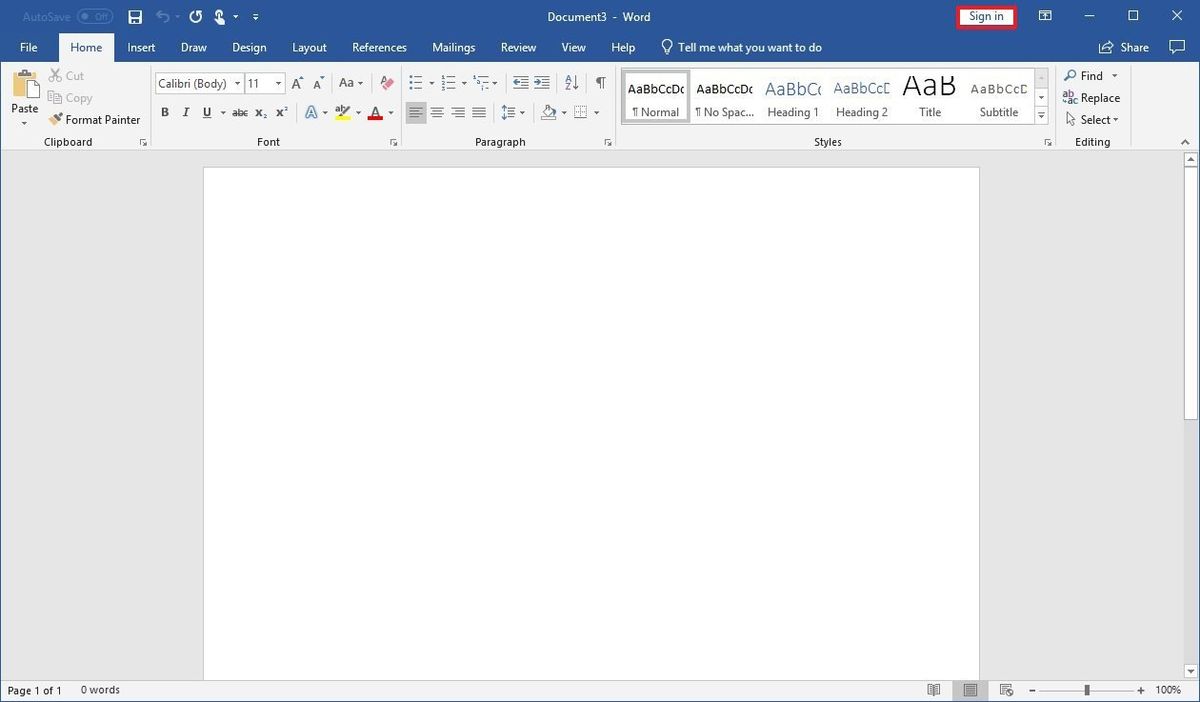Select the bullets list icon

coord(415,82)
